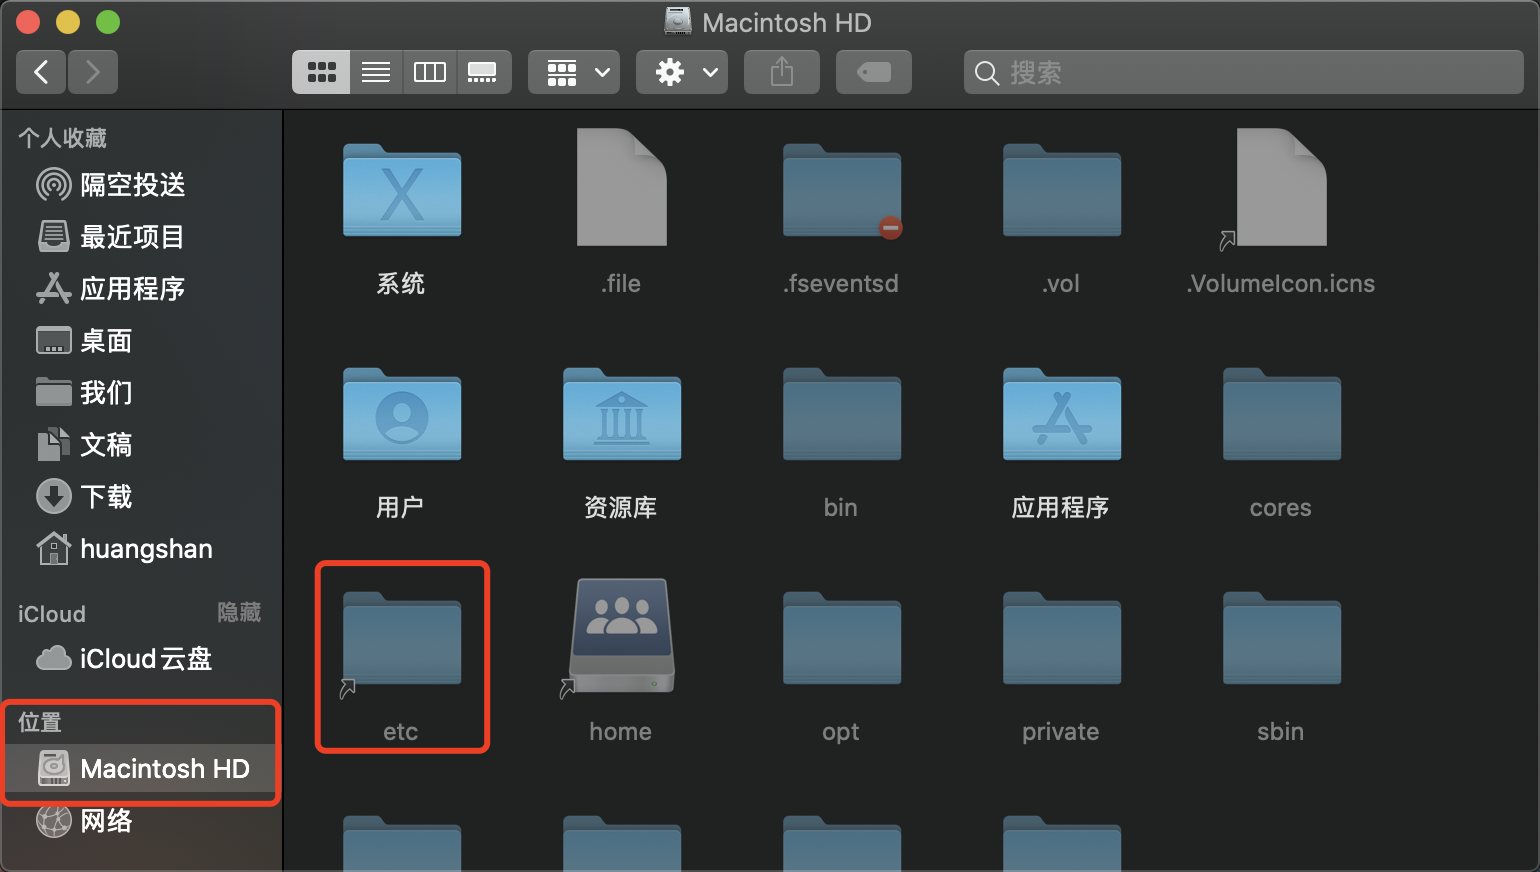Select the 用户 folder icon
The height and width of the screenshot is (872, 1540).
(x=402, y=414)
